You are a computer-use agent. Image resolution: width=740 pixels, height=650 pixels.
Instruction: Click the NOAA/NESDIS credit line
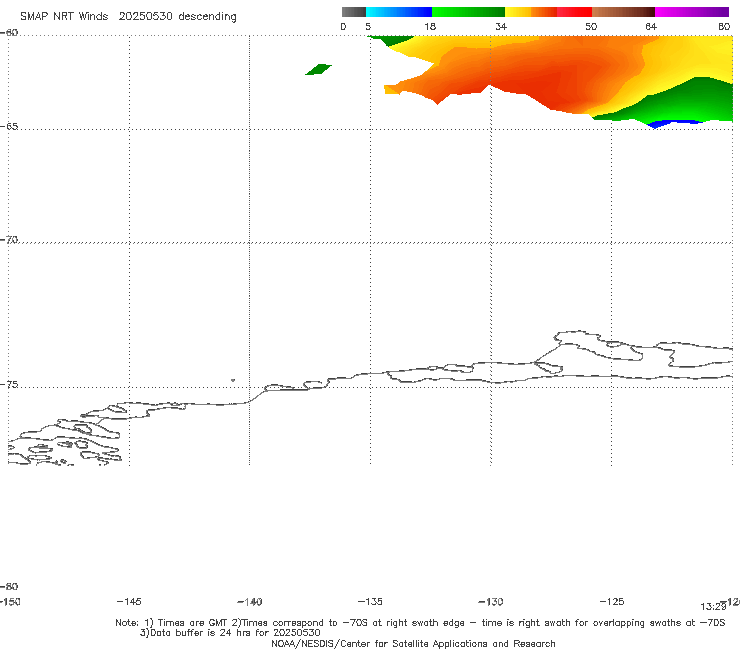pyautogui.click(x=413, y=644)
